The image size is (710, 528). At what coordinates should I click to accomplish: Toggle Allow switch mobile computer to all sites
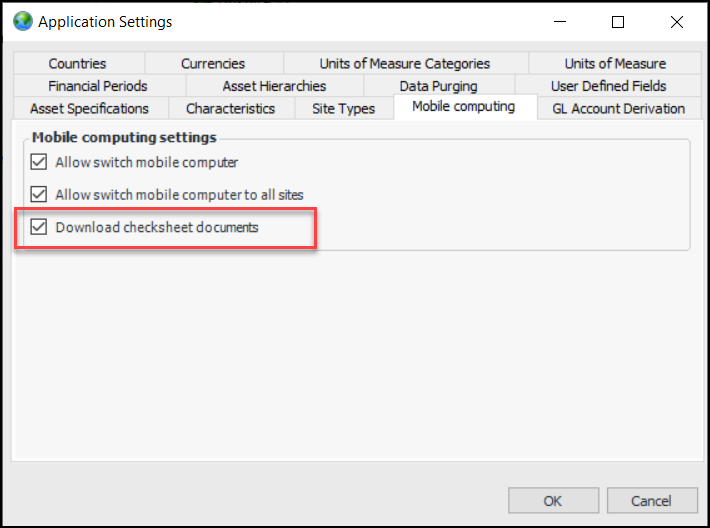(x=40, y=195)
